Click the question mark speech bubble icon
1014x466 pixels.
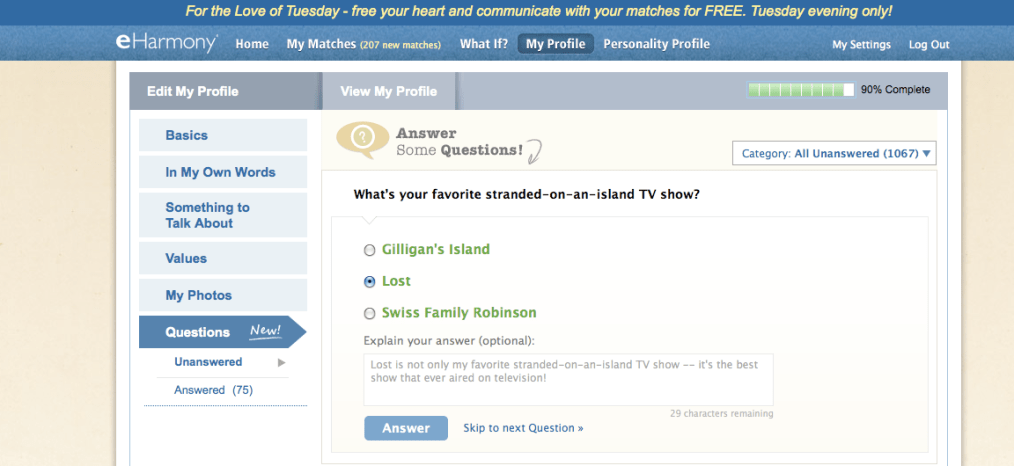pyautogui.click(x=361, y=139)
